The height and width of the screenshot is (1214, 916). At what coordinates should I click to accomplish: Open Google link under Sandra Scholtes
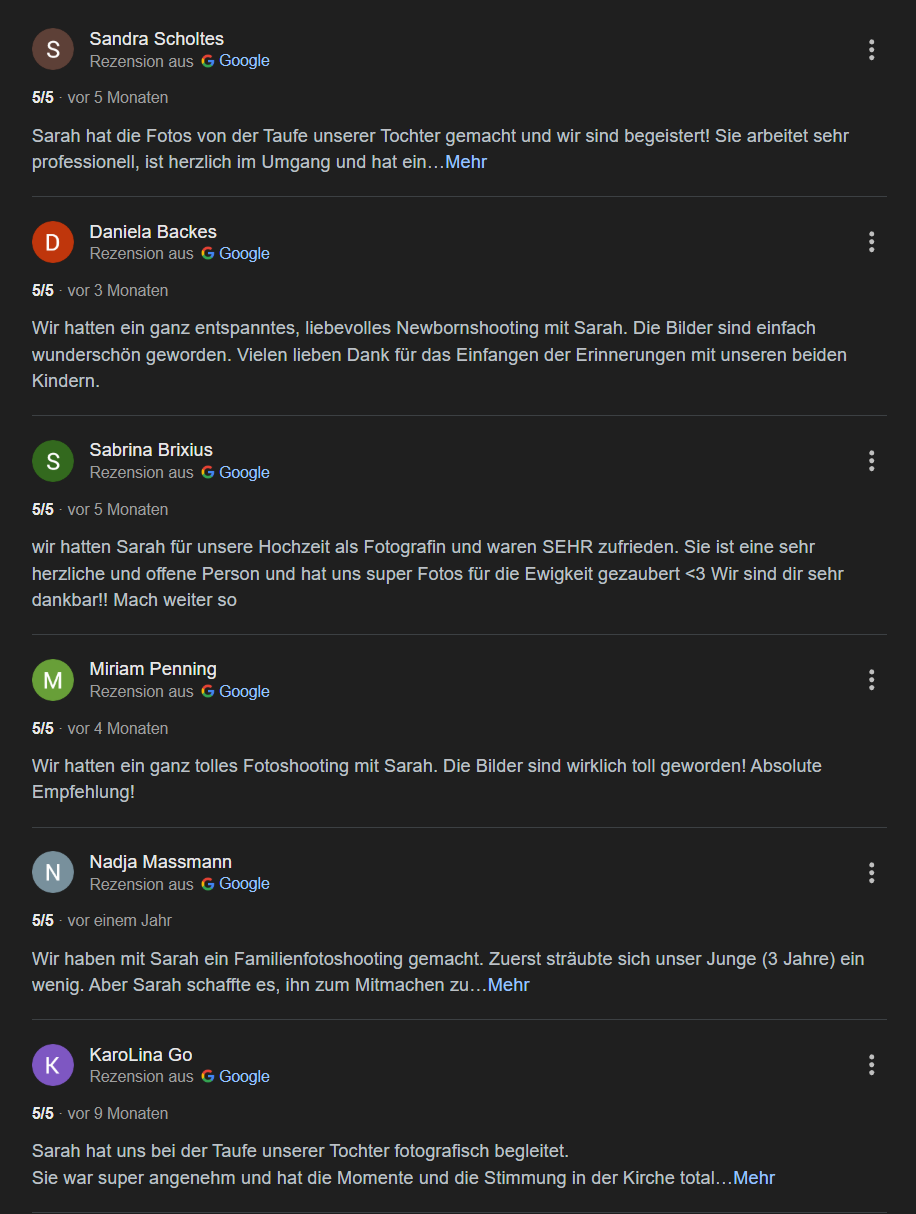pos(243,61)
